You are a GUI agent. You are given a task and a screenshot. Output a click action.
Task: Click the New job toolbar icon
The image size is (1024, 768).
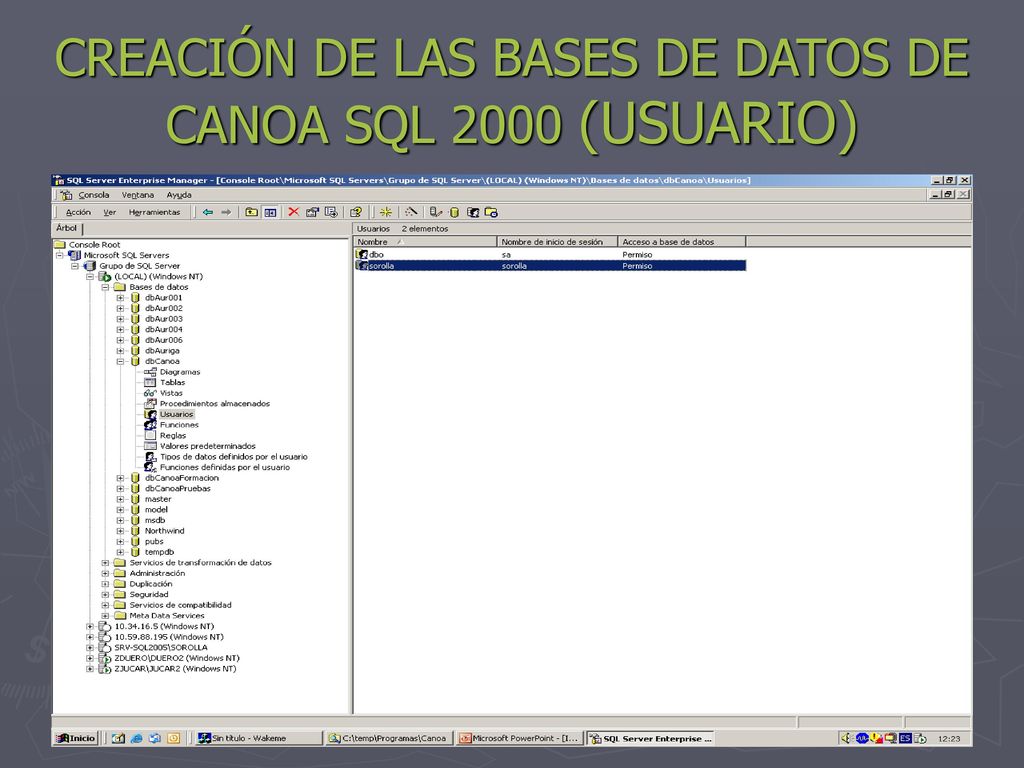coord(491,212)
